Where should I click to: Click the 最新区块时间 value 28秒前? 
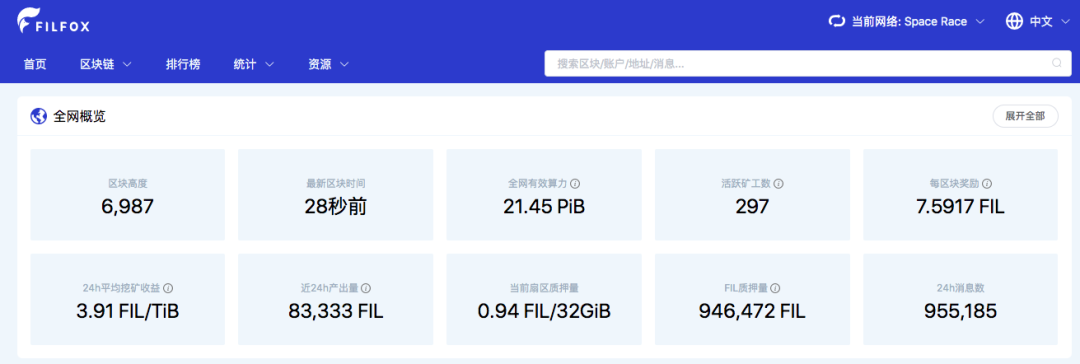[x=335, y=206]
